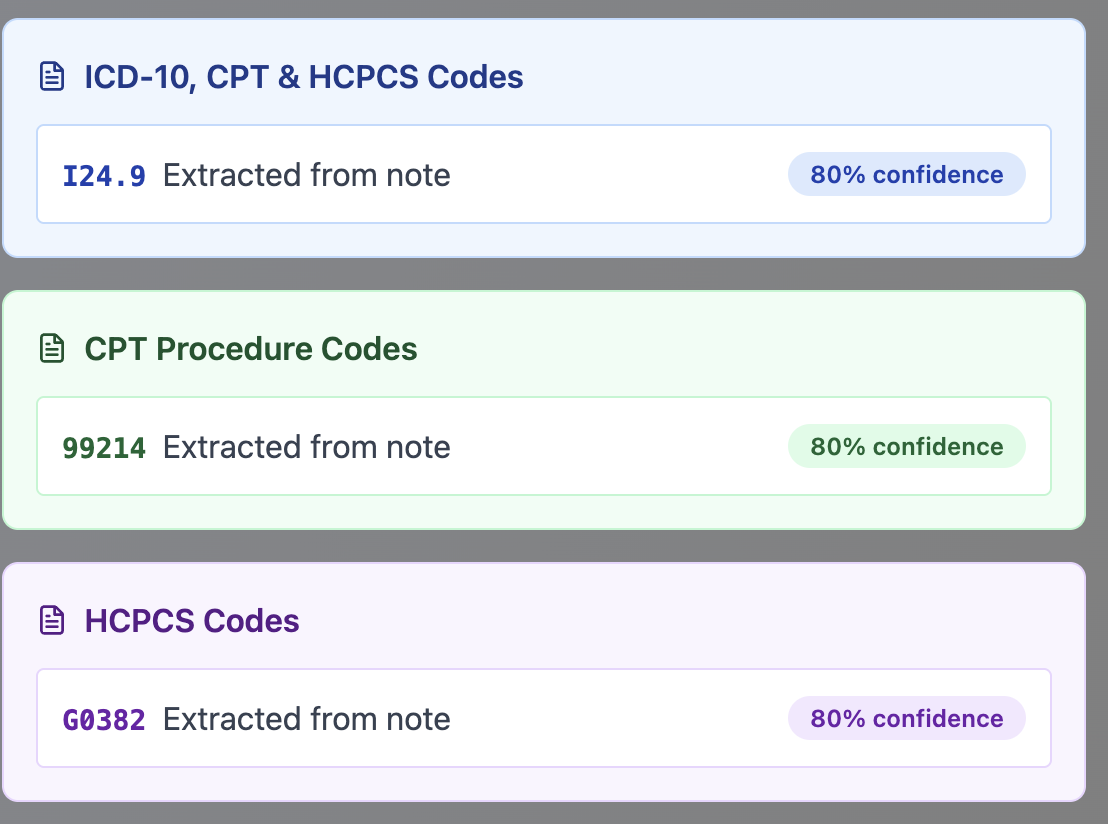The width and height of the screenshot is (1108, 824).
Task: Click the document icon beside ICD-10 heading
Action: point(52,76)
